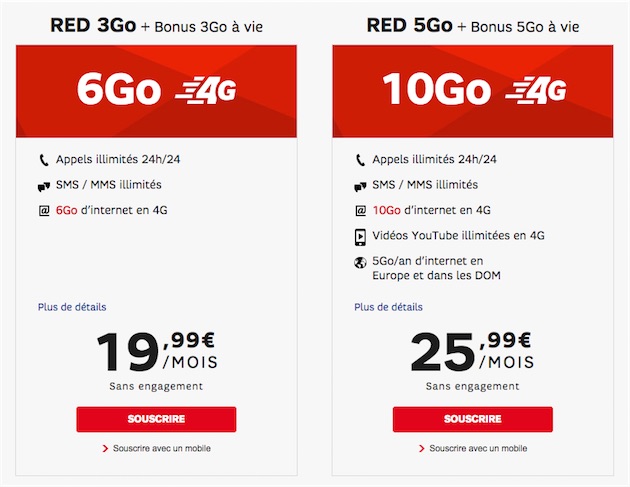The height and width of the screenshot is (487, 630).
Task: Click the phone icon in the 6Go plan
Action: [44, 160]
